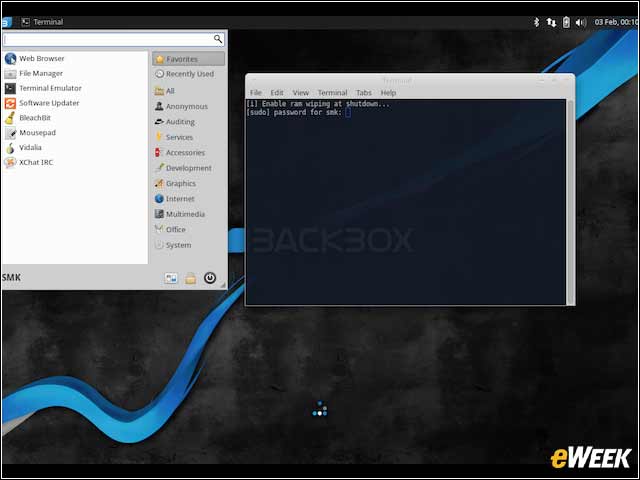This screenshot has width=640, height=480.
Task: Click the power log out button
Action: coord(210,278)
